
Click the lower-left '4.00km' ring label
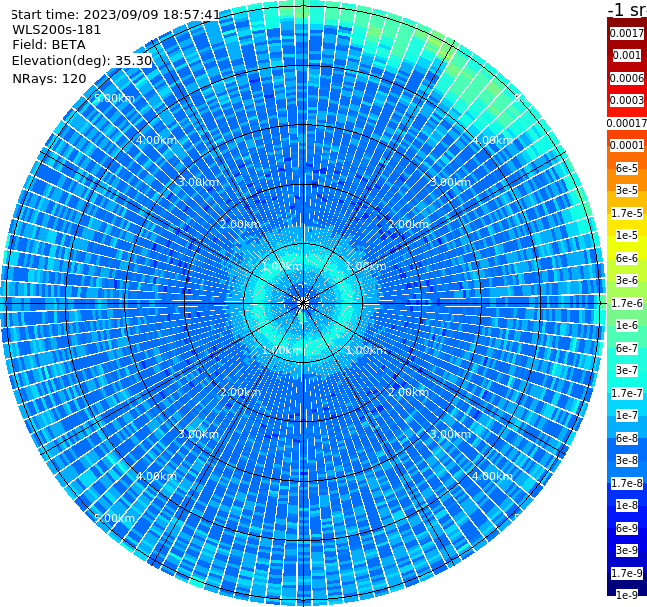tap(156, 476)
